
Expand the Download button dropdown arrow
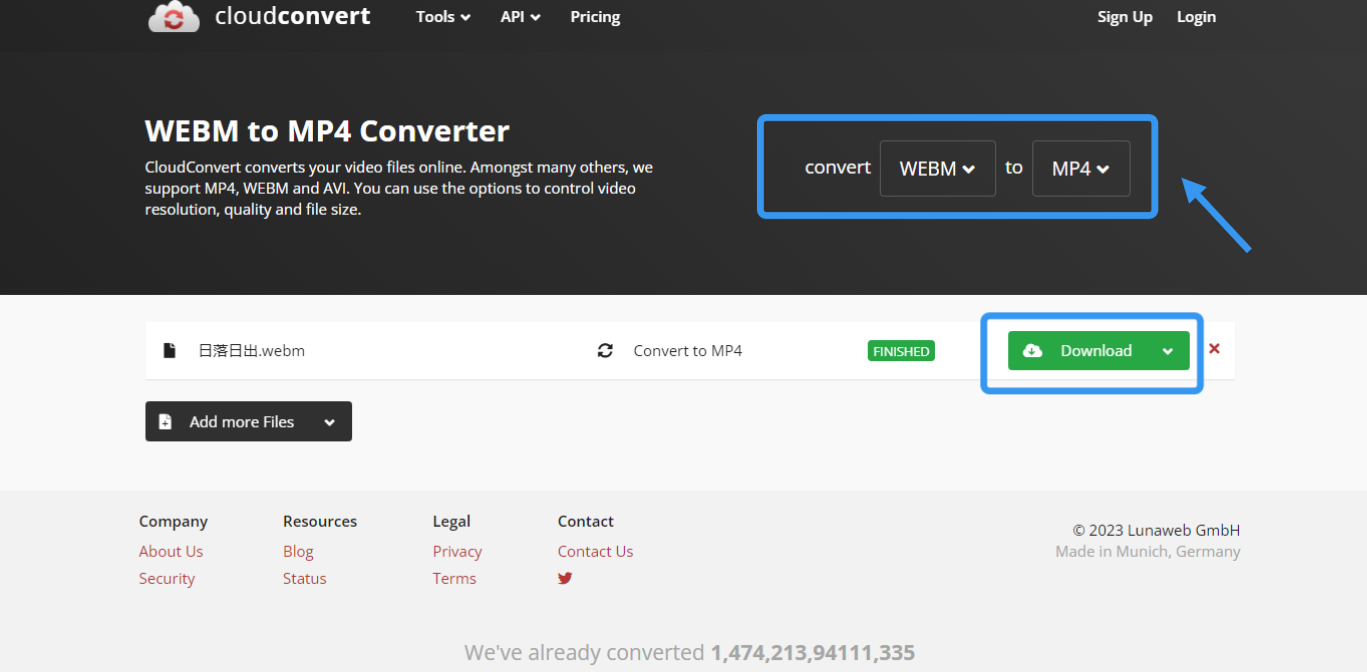pyautogui.click(x=1168, y=351)
